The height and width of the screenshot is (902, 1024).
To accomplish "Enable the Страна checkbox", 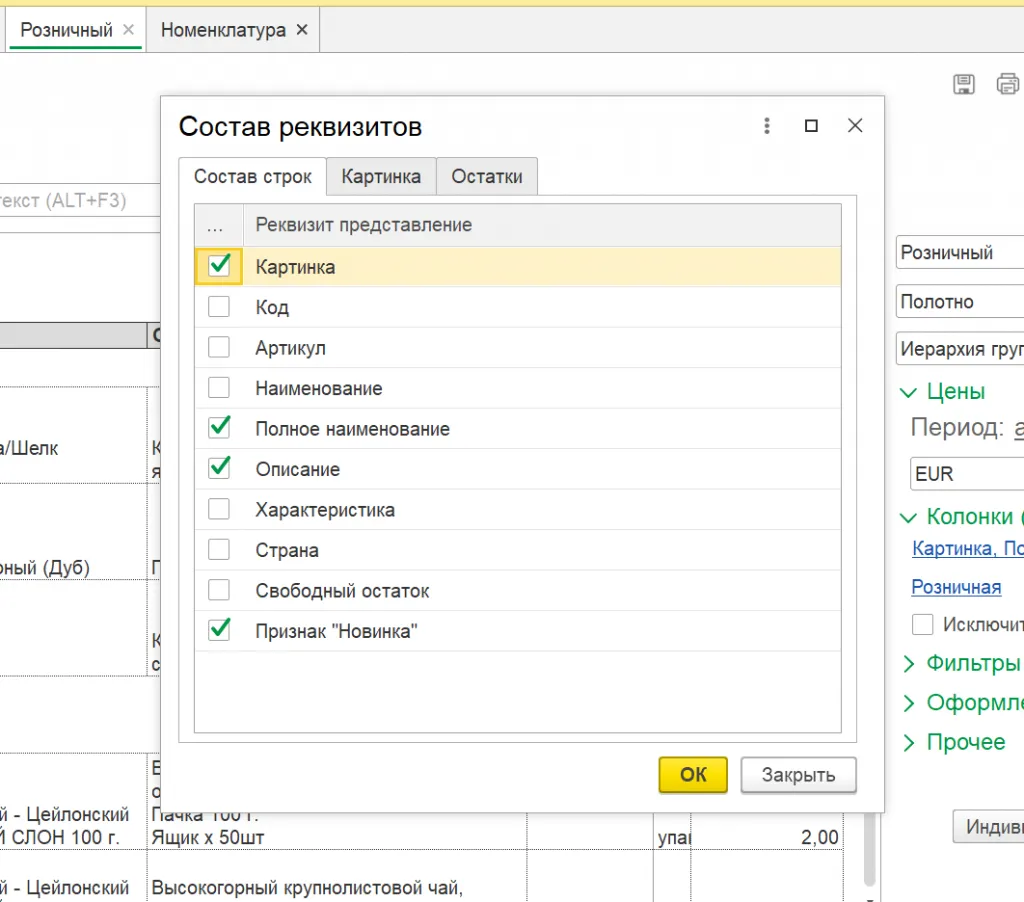I will click(219, 549).
